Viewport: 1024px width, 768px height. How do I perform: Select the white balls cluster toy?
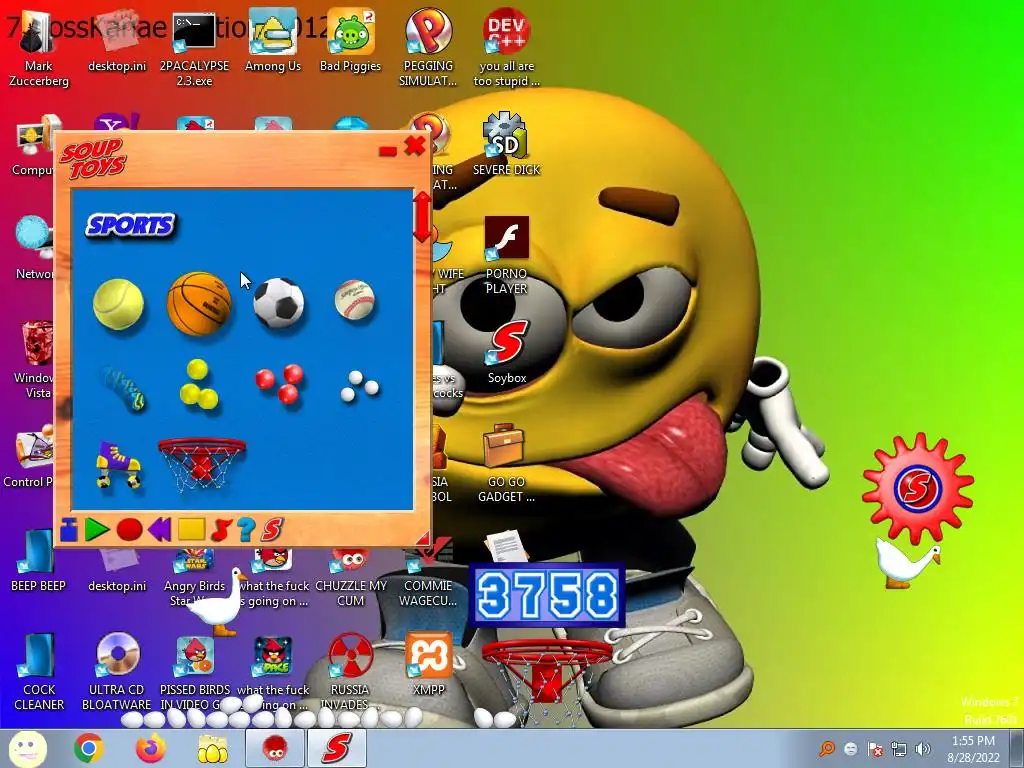coord(359,386)
